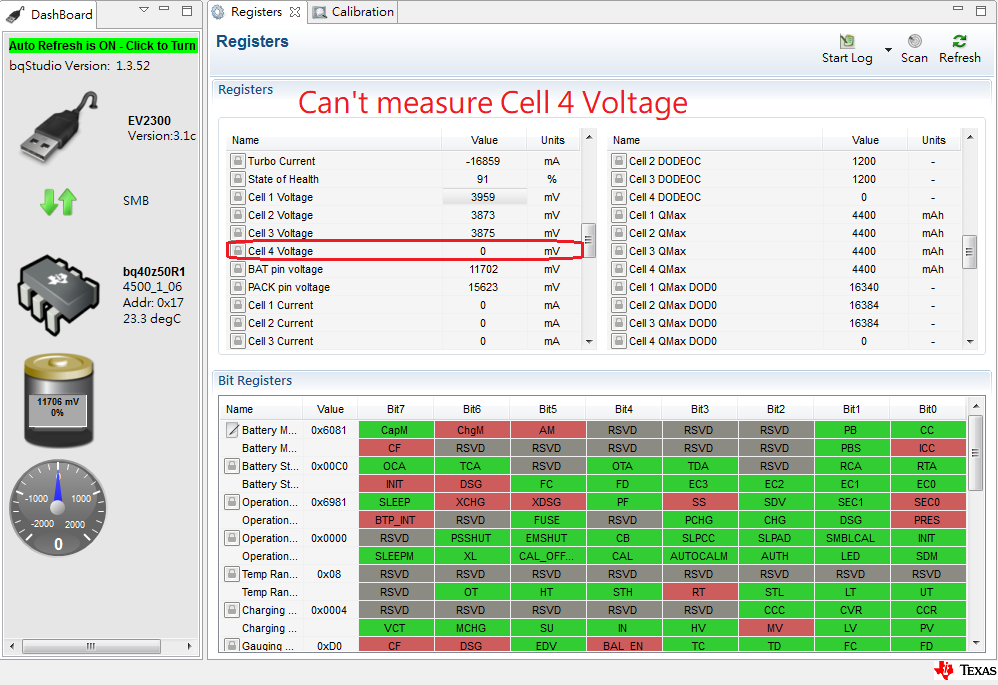Click the lock icon for Cell 4 DODEOC
Image resolution: width=998 pixels, height=685 pixels.
point(618,197)
